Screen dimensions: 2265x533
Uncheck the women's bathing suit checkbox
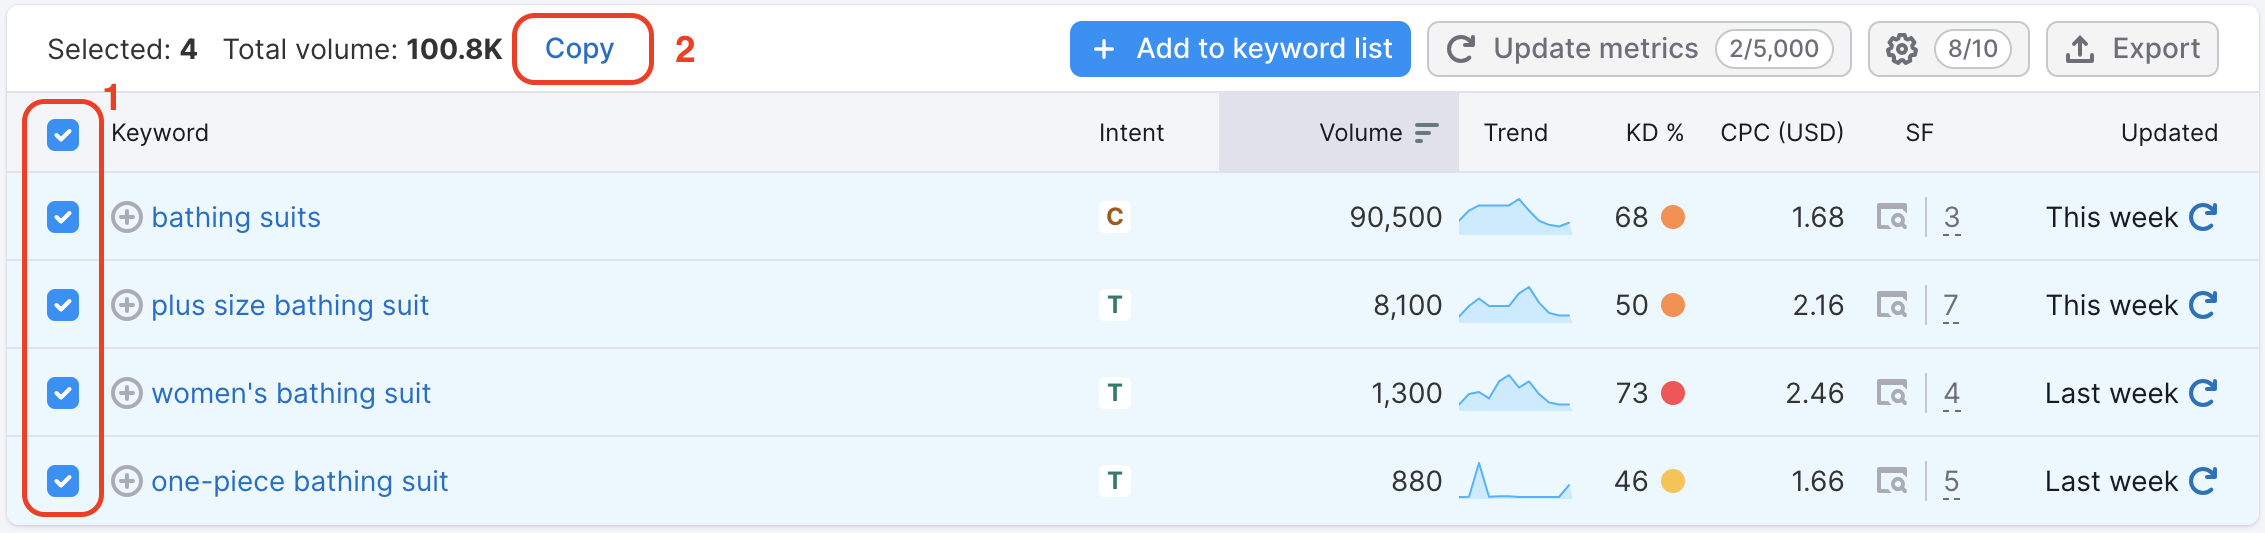(63, 393)
